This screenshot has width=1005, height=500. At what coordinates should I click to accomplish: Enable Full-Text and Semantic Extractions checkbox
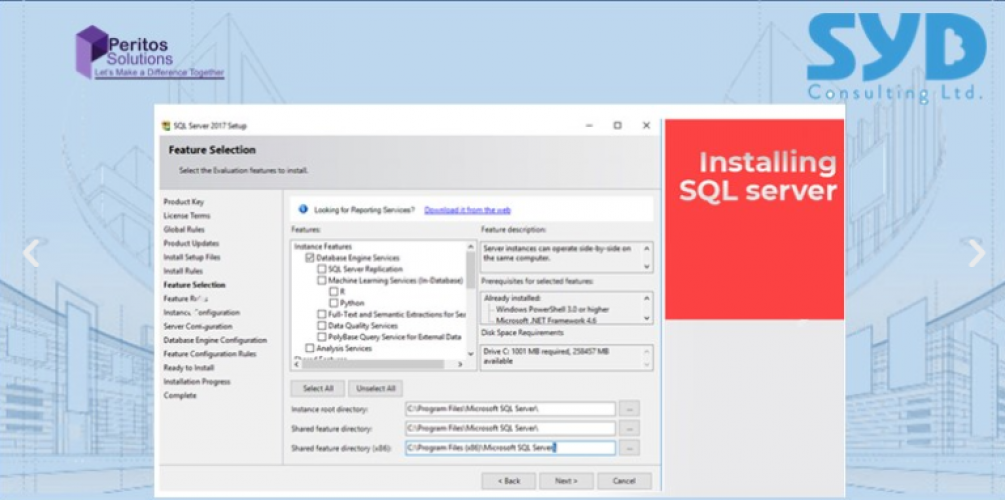coord(322,315)
